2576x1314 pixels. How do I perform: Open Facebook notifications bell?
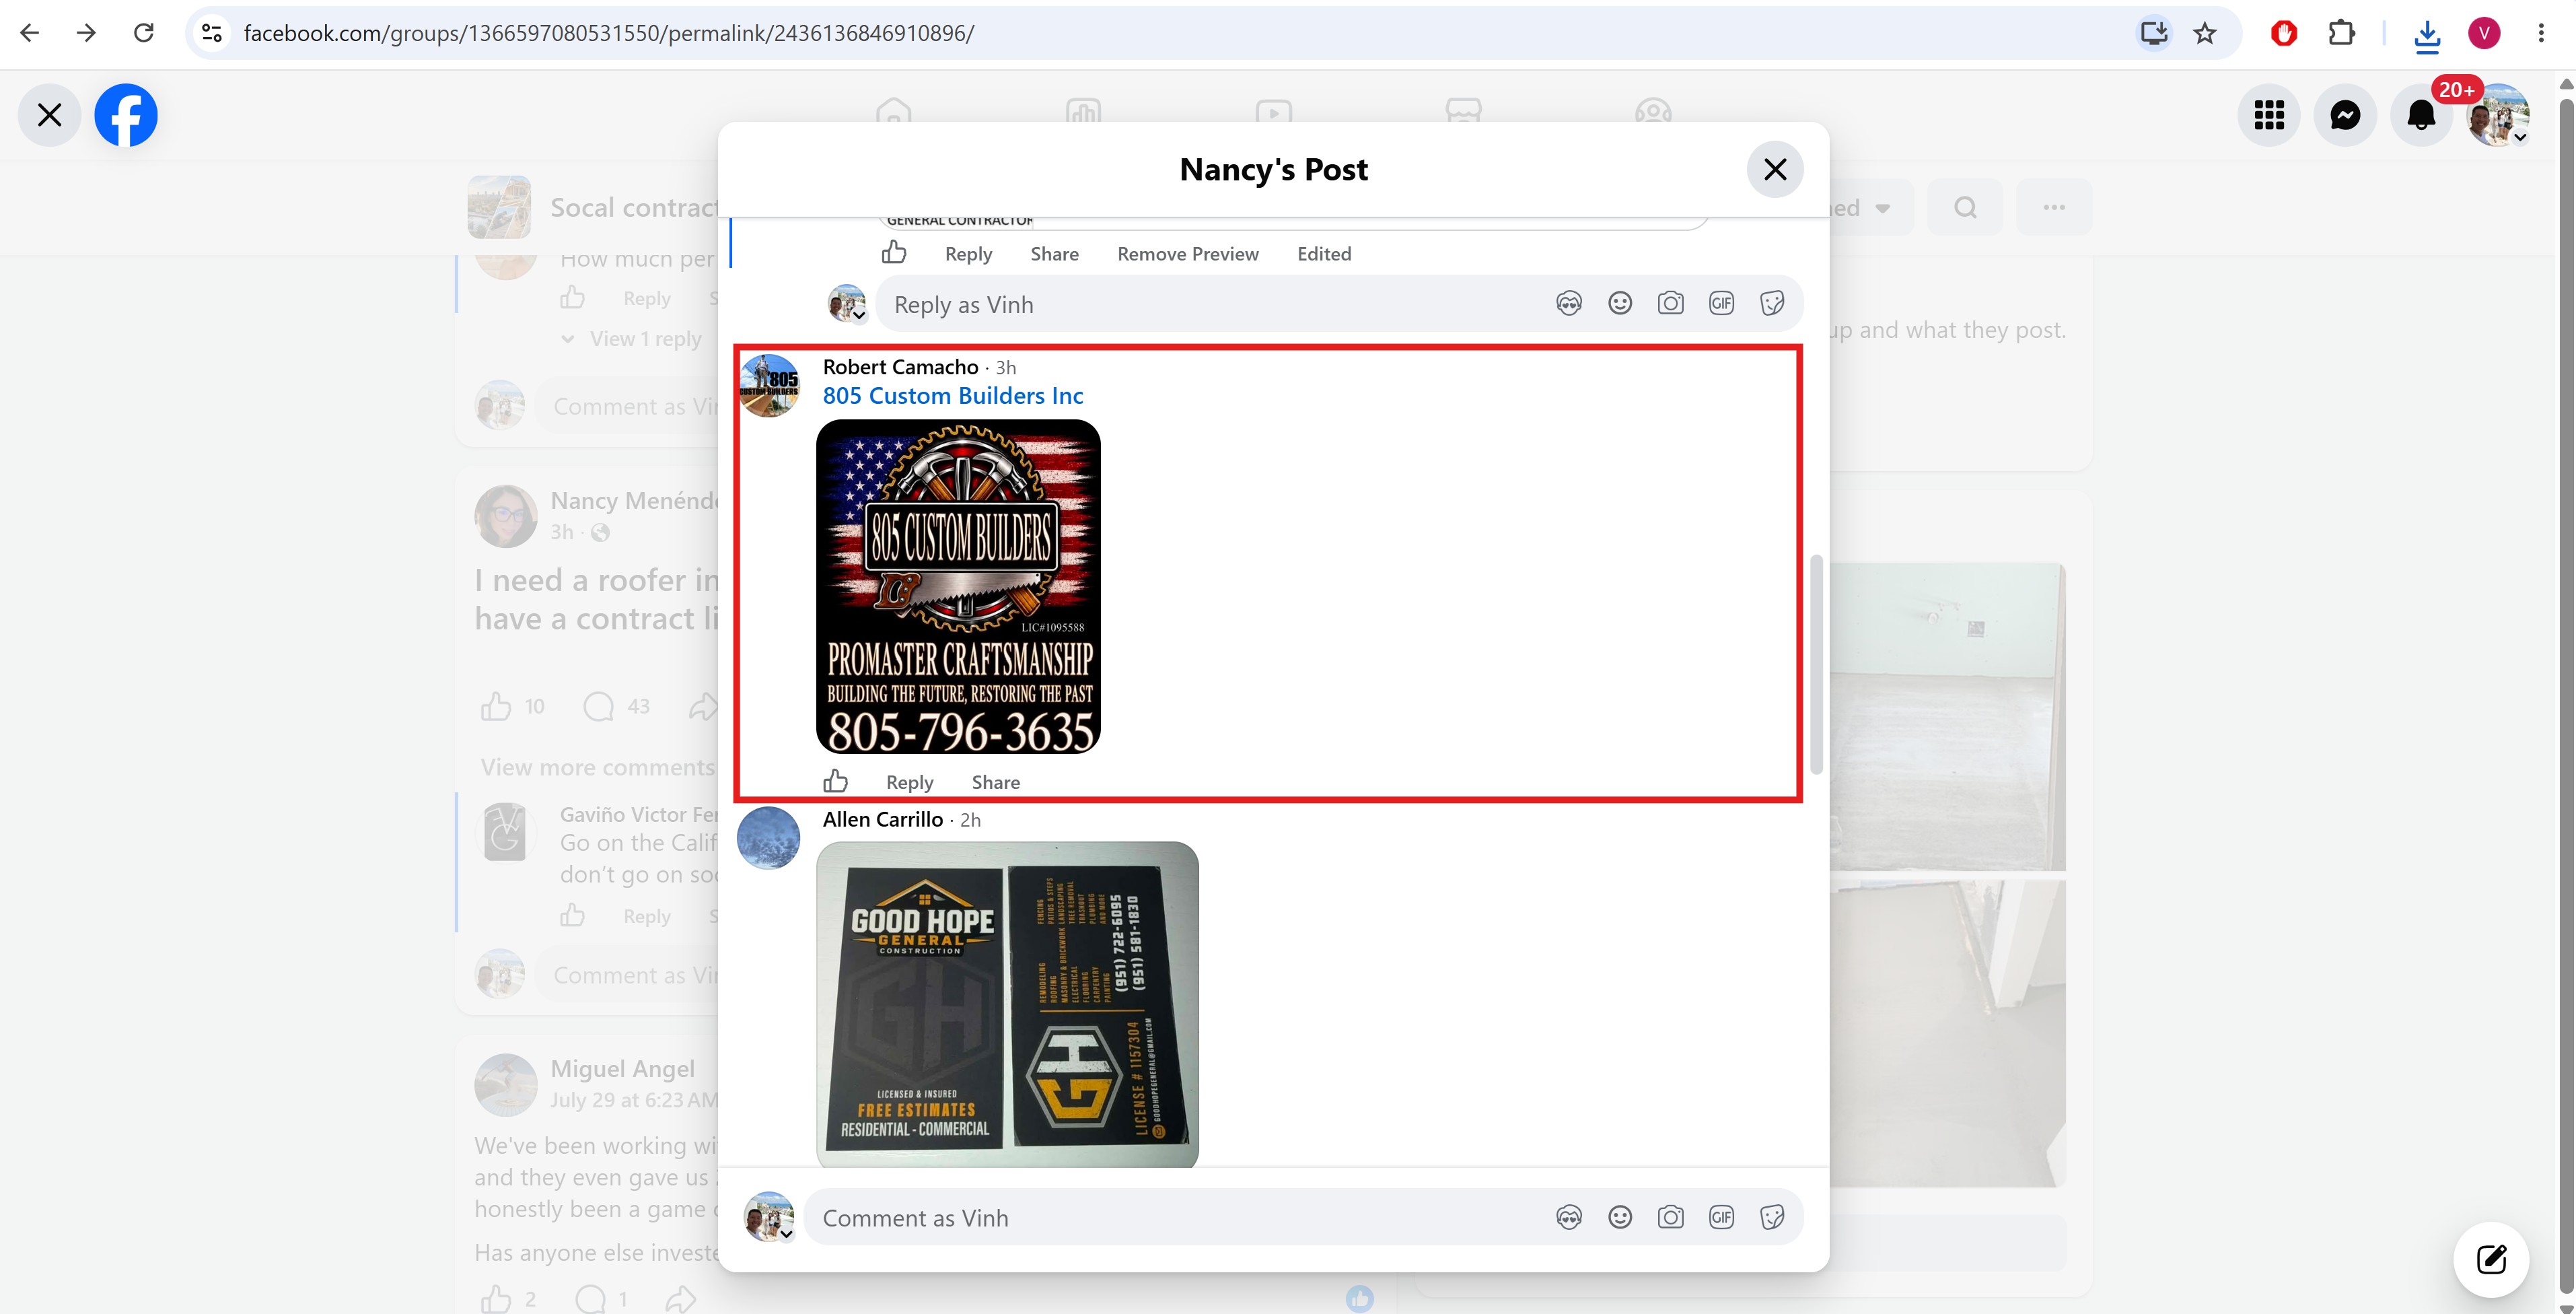[2421, 115]
